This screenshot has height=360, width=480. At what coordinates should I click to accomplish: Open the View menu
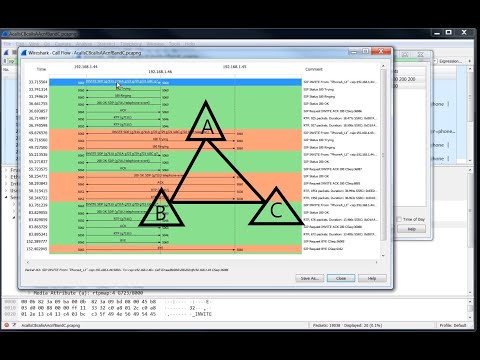(34, 44)
